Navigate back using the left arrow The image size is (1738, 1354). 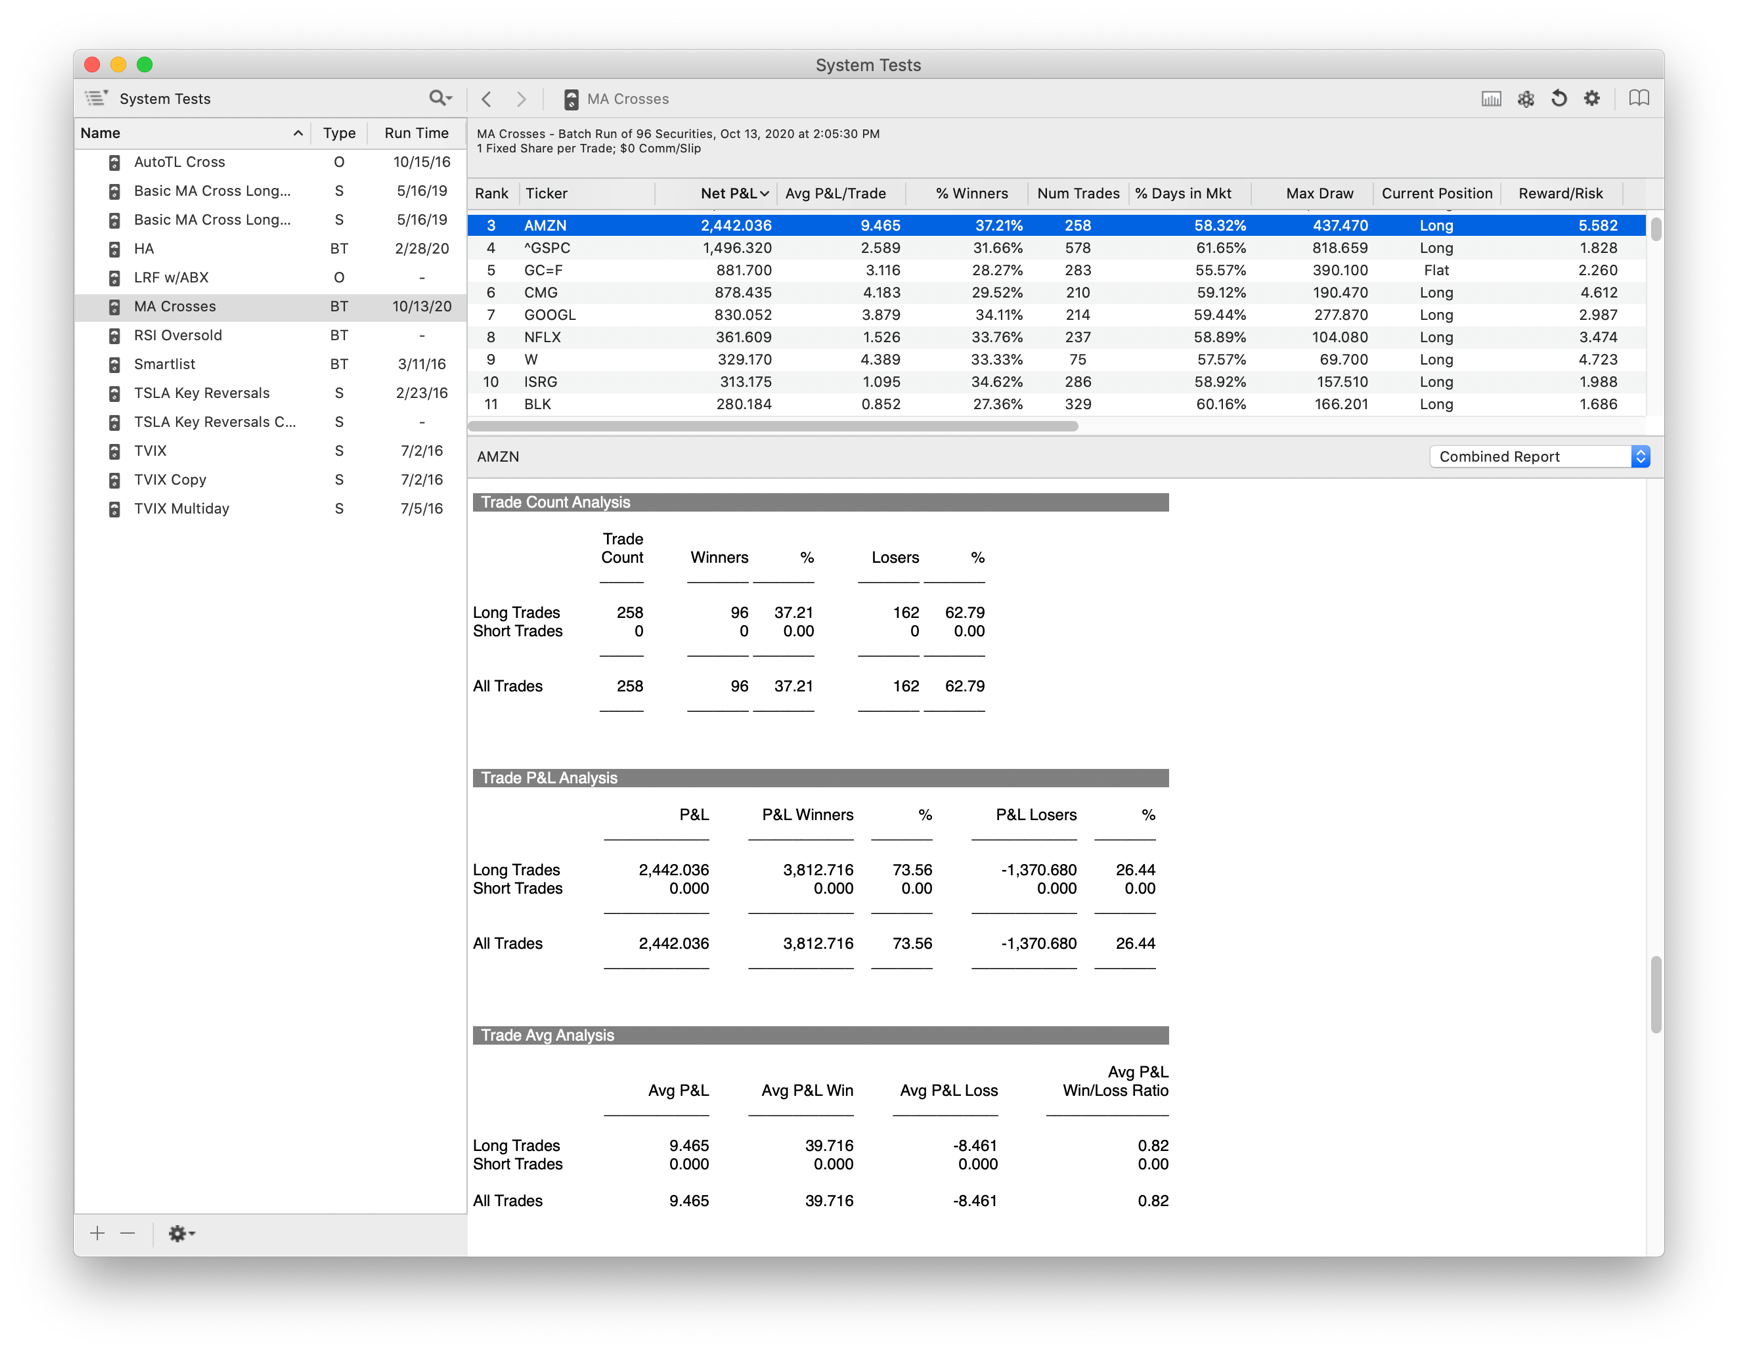coord(486,98)
